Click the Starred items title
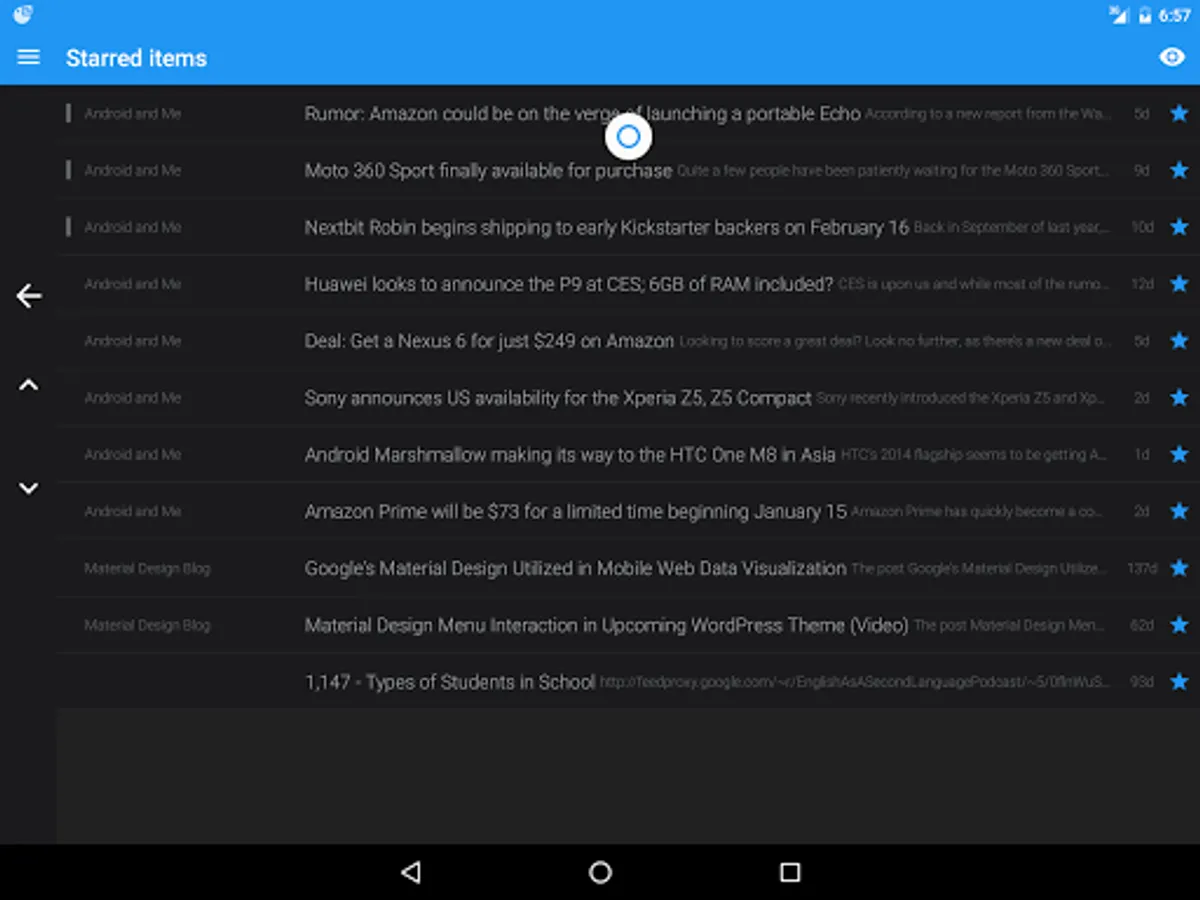This screenshot has height=900, width=1200. 136,58
